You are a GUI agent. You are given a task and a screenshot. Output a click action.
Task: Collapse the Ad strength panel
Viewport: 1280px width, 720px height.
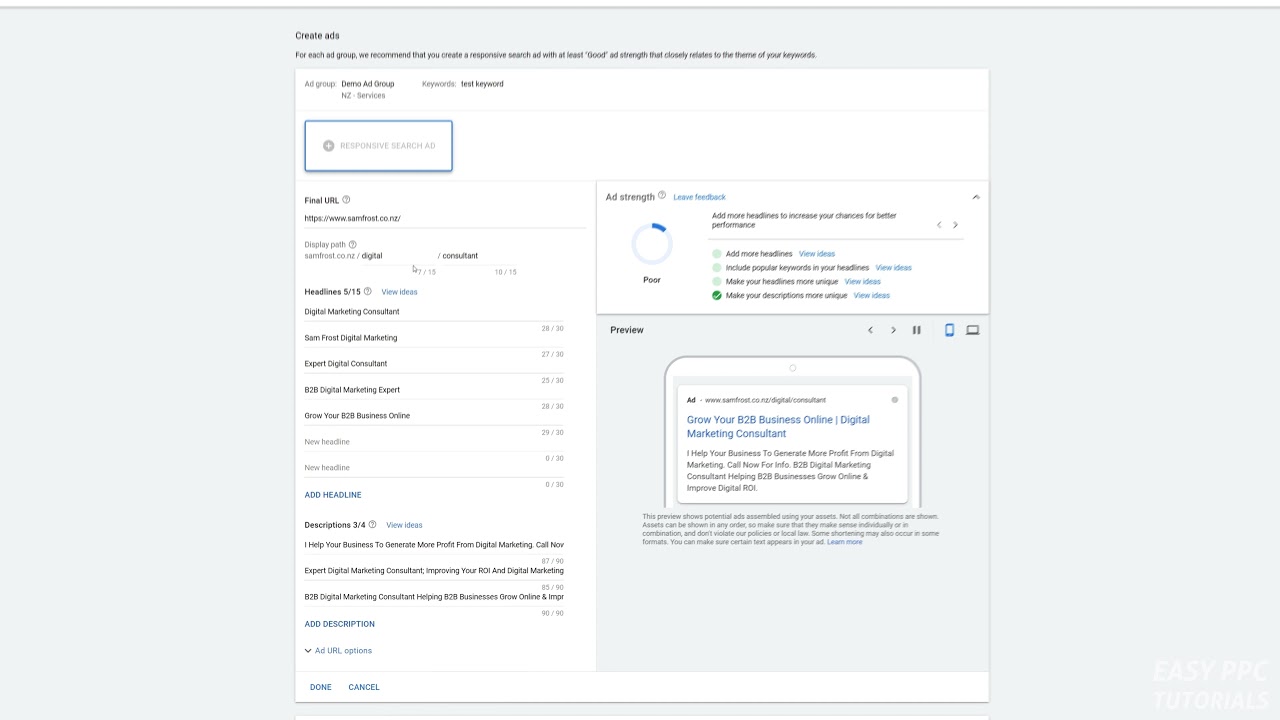[x=976, y=197]
